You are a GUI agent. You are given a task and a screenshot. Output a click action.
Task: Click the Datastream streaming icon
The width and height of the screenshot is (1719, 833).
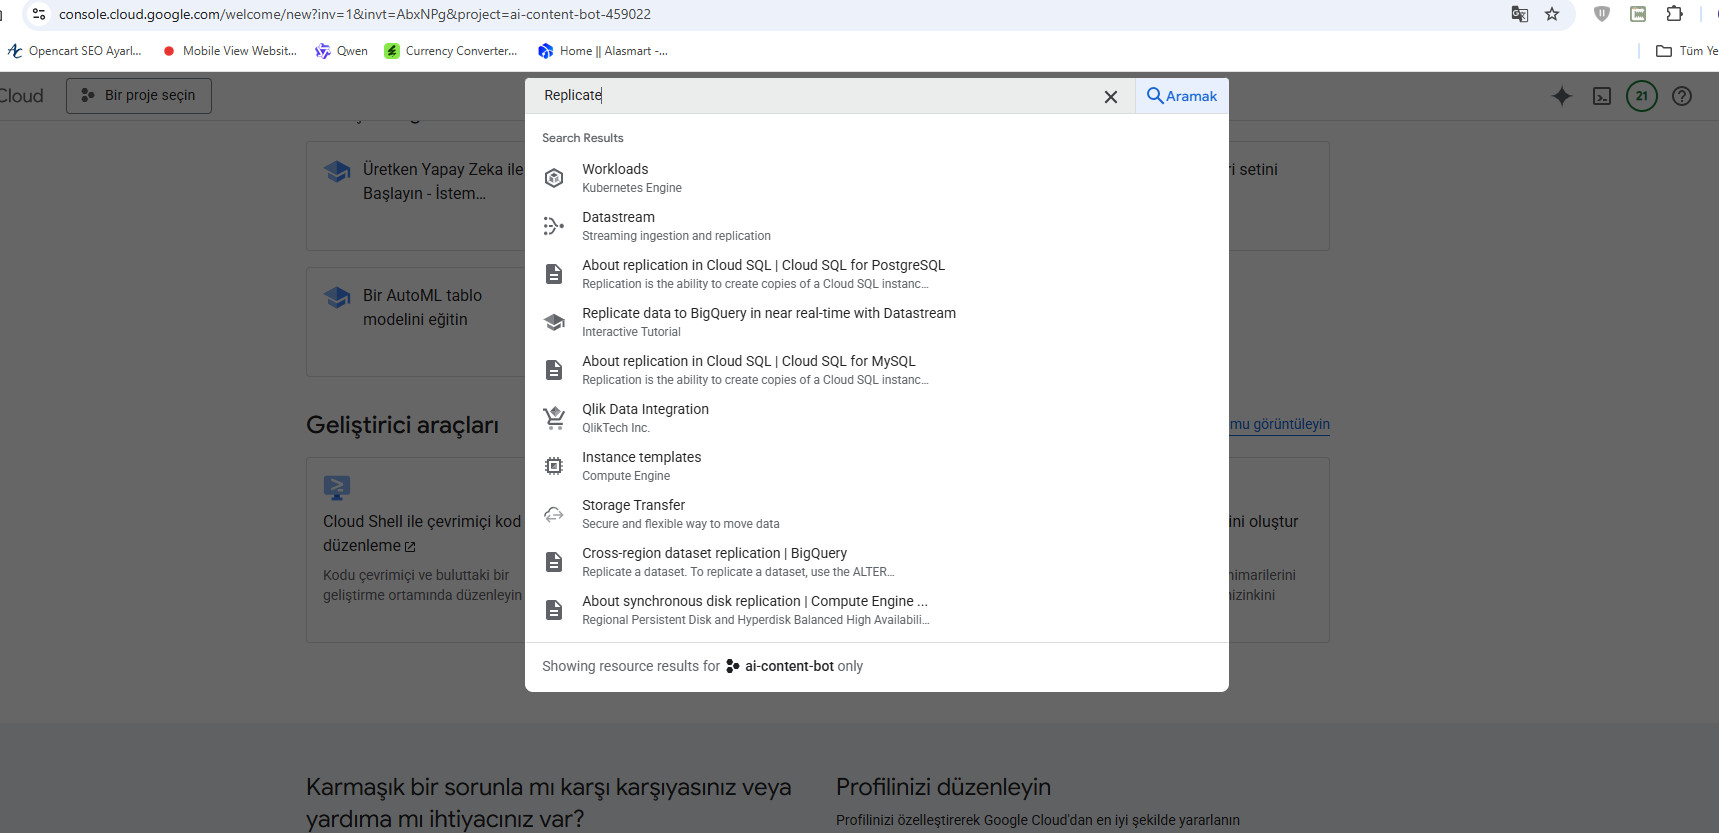554,226
